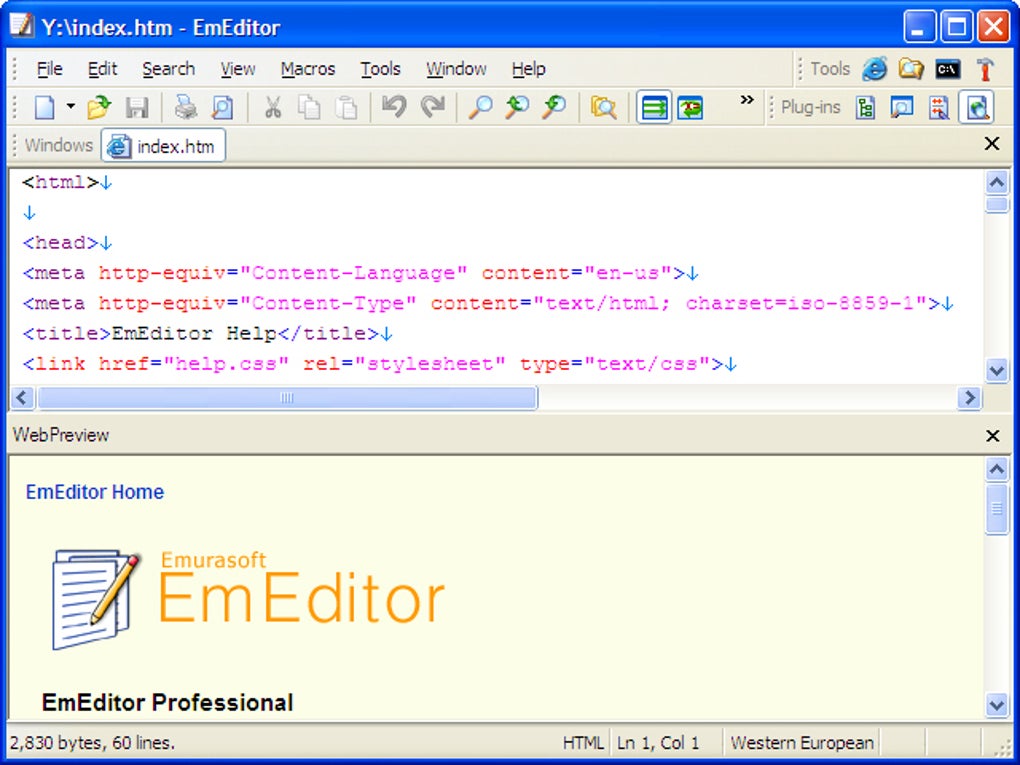Click the first Plug-ins outline icon
This screenshot has height=765, width=1020.
865,107
